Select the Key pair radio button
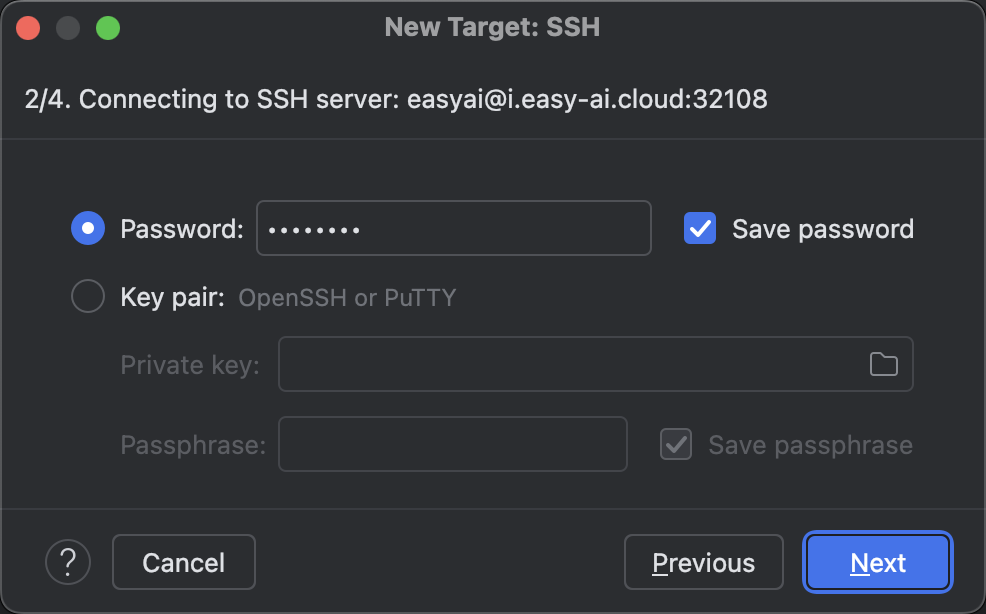The width and height of the screenshot is (986, 614). pos(88,296)
